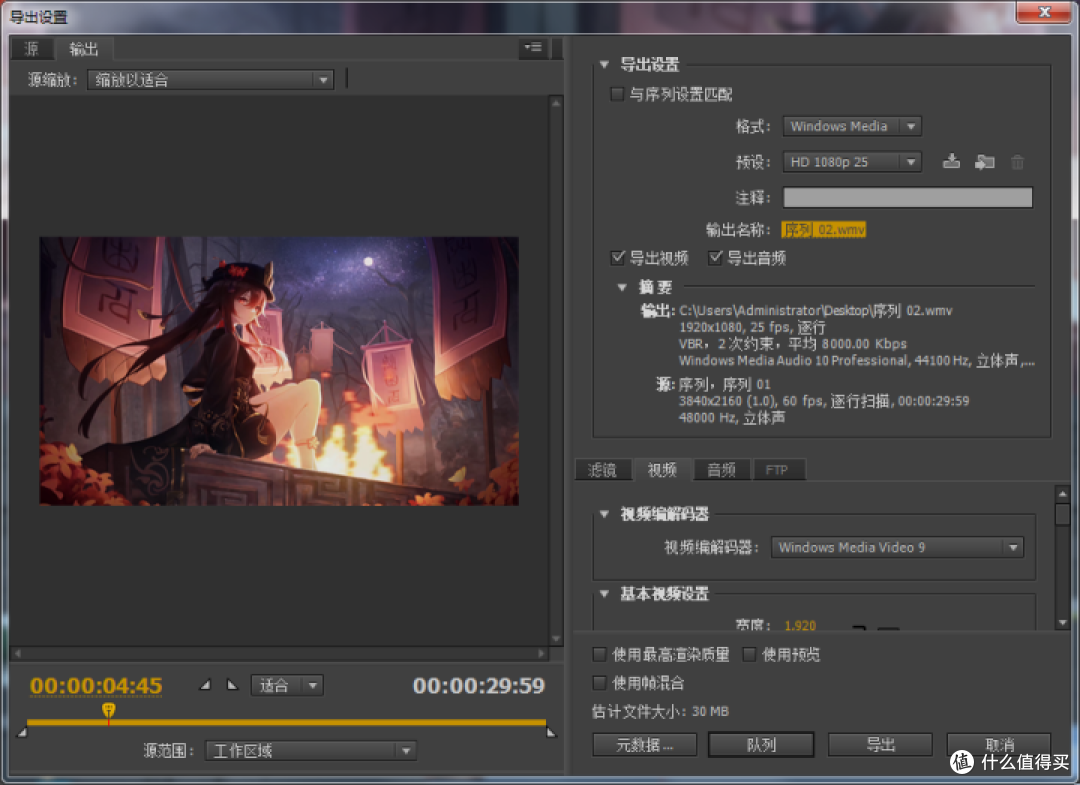Open the FTP tab
Screen dimensions: 1080x785
(777, 470)
